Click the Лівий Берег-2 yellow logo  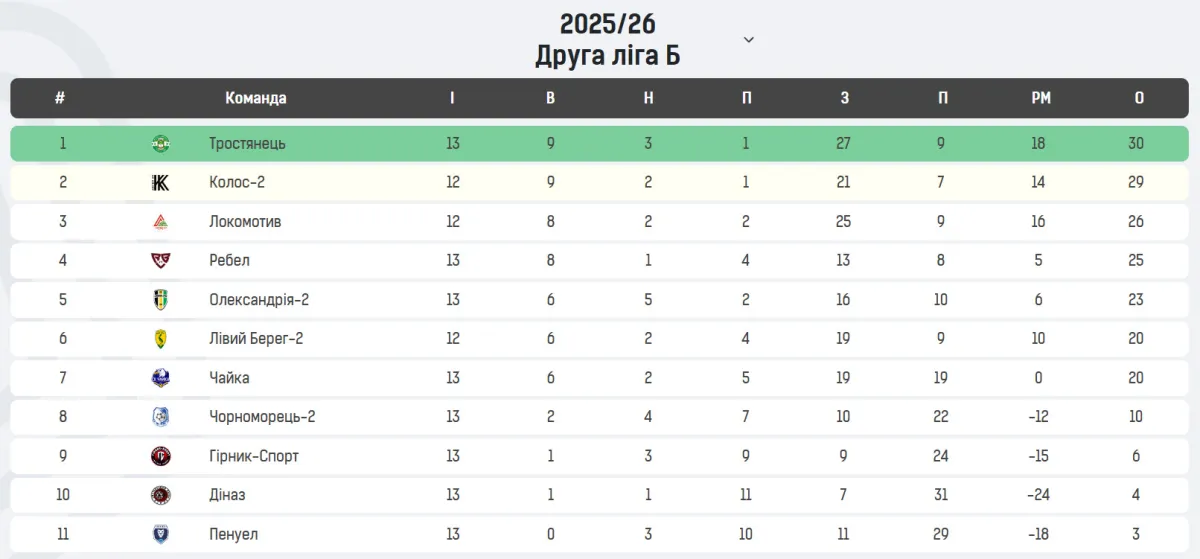pos(160,339)
